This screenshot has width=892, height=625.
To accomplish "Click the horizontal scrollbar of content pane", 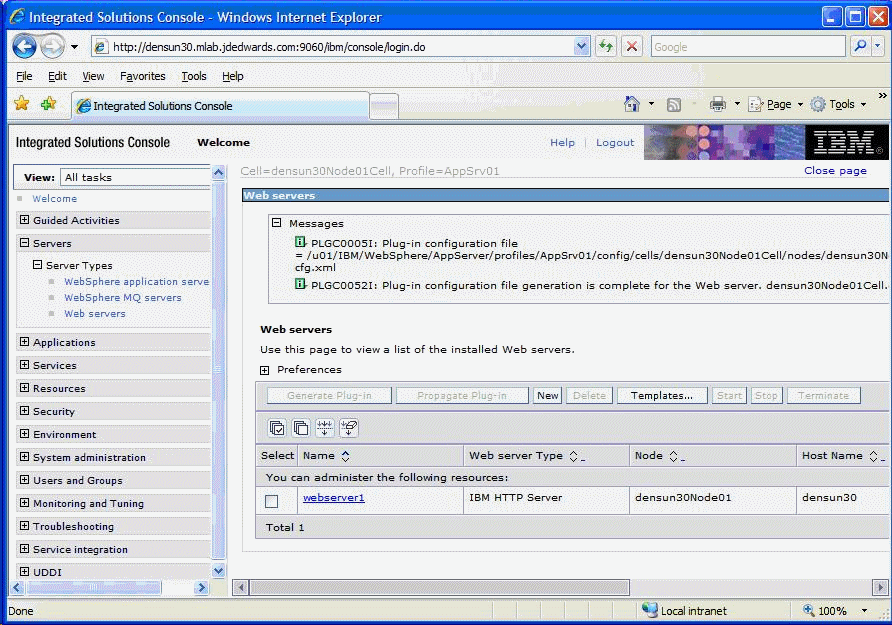I will tap(440, 588).
